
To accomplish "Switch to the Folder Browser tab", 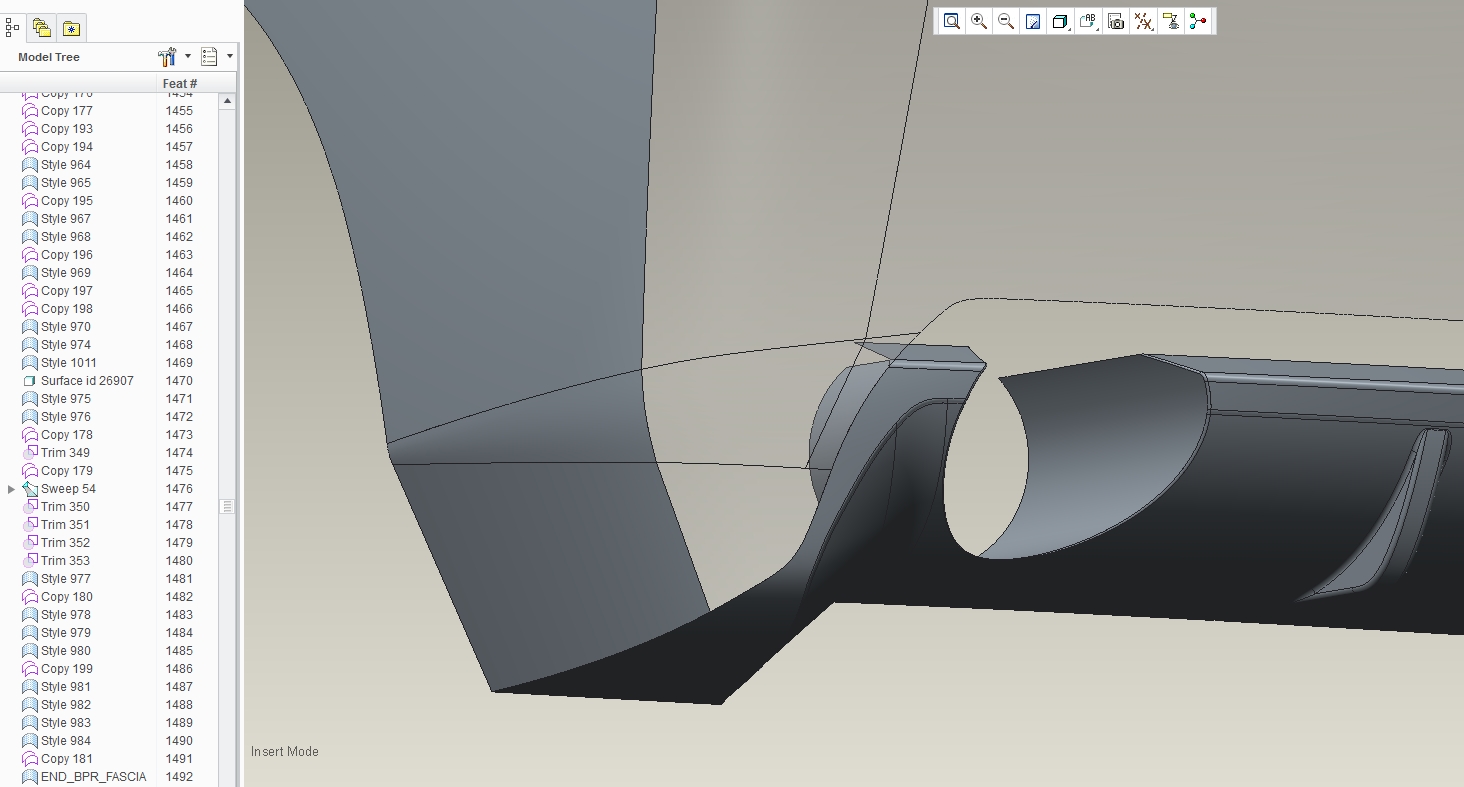I will (41, 28).
